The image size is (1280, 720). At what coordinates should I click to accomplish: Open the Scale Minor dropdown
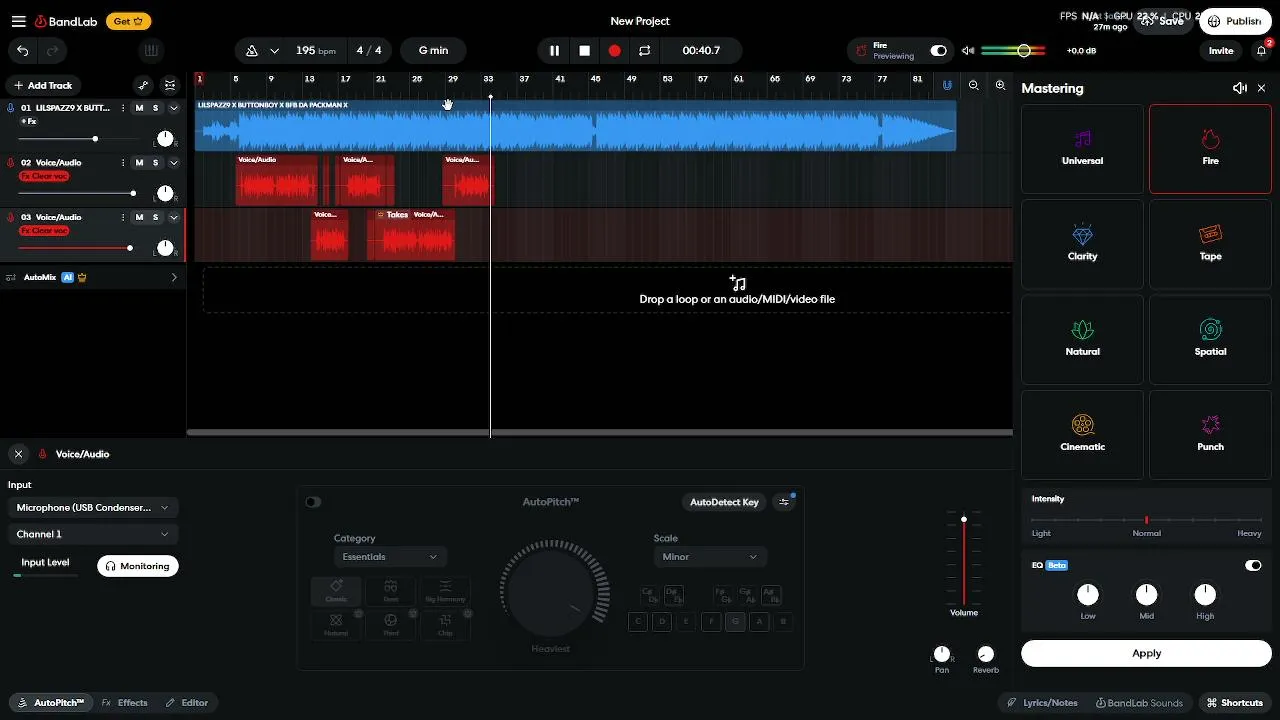click(709, 557)
